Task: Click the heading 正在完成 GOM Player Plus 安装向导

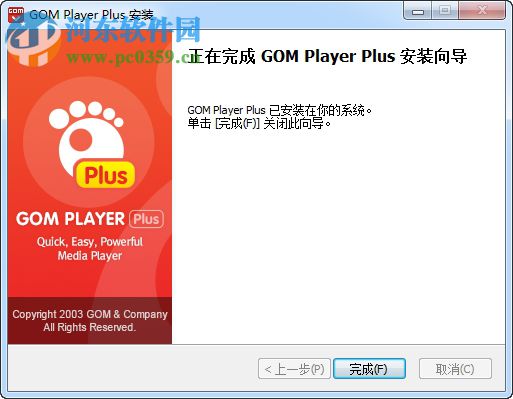Action: [327, 56]
